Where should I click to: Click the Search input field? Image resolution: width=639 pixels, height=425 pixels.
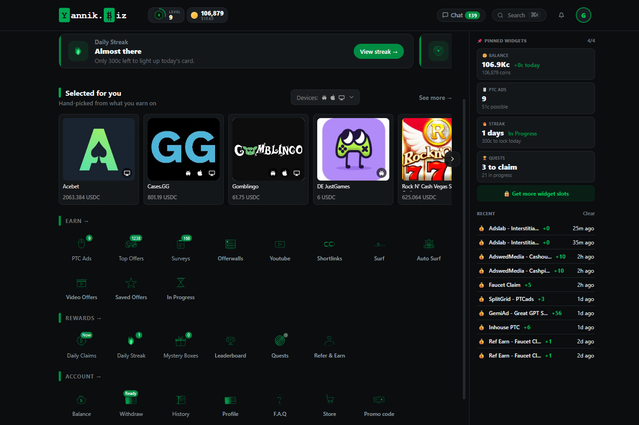pos(519,15)
